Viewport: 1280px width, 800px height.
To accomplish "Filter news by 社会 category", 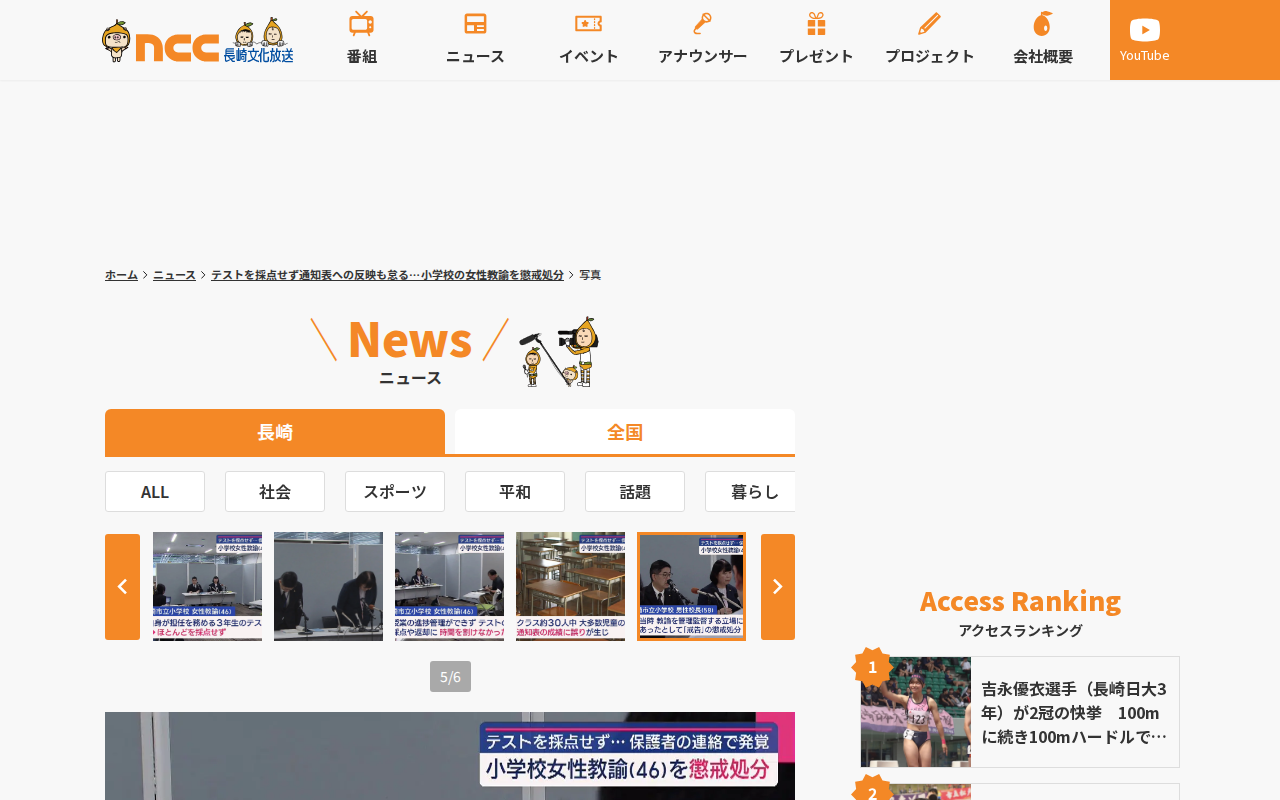I will click(x=275, y=492).
